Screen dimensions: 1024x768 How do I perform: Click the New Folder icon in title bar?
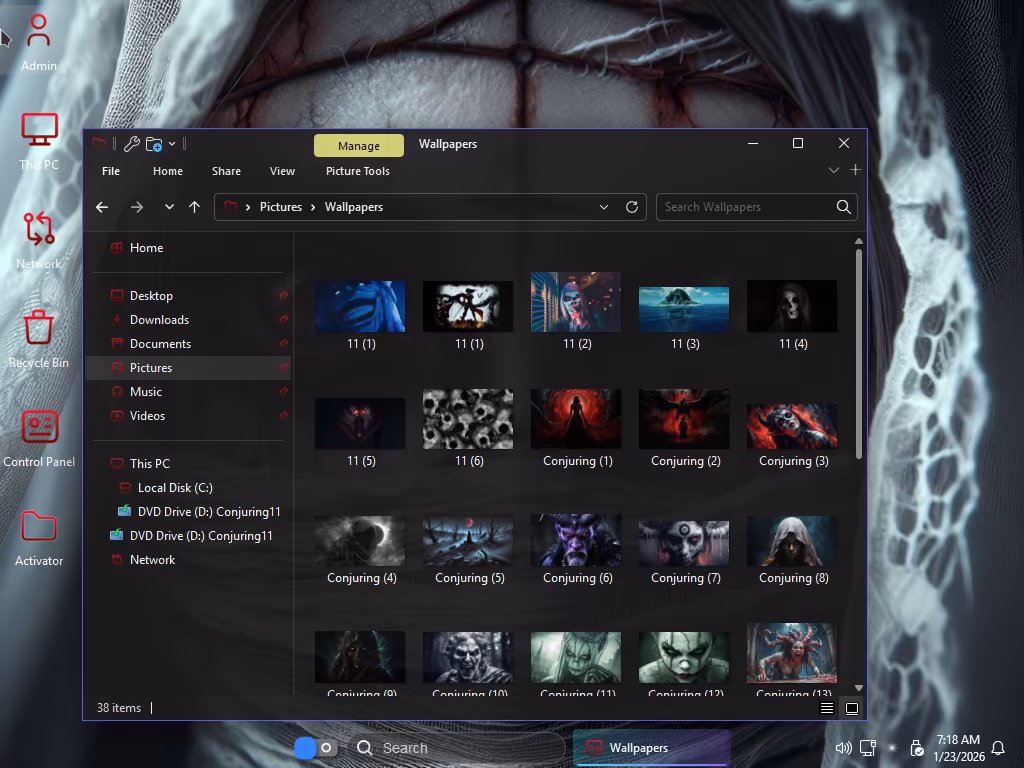(x=153, y=144)
